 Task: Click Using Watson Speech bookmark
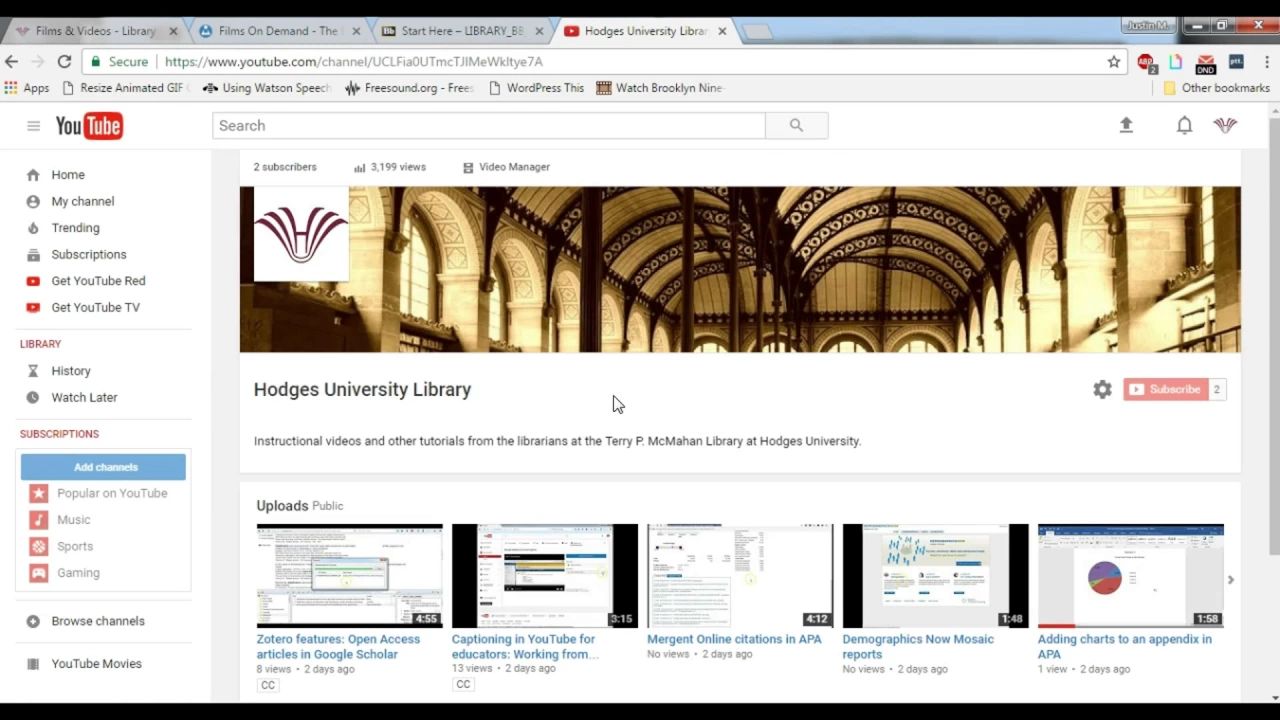click(267, 88)
